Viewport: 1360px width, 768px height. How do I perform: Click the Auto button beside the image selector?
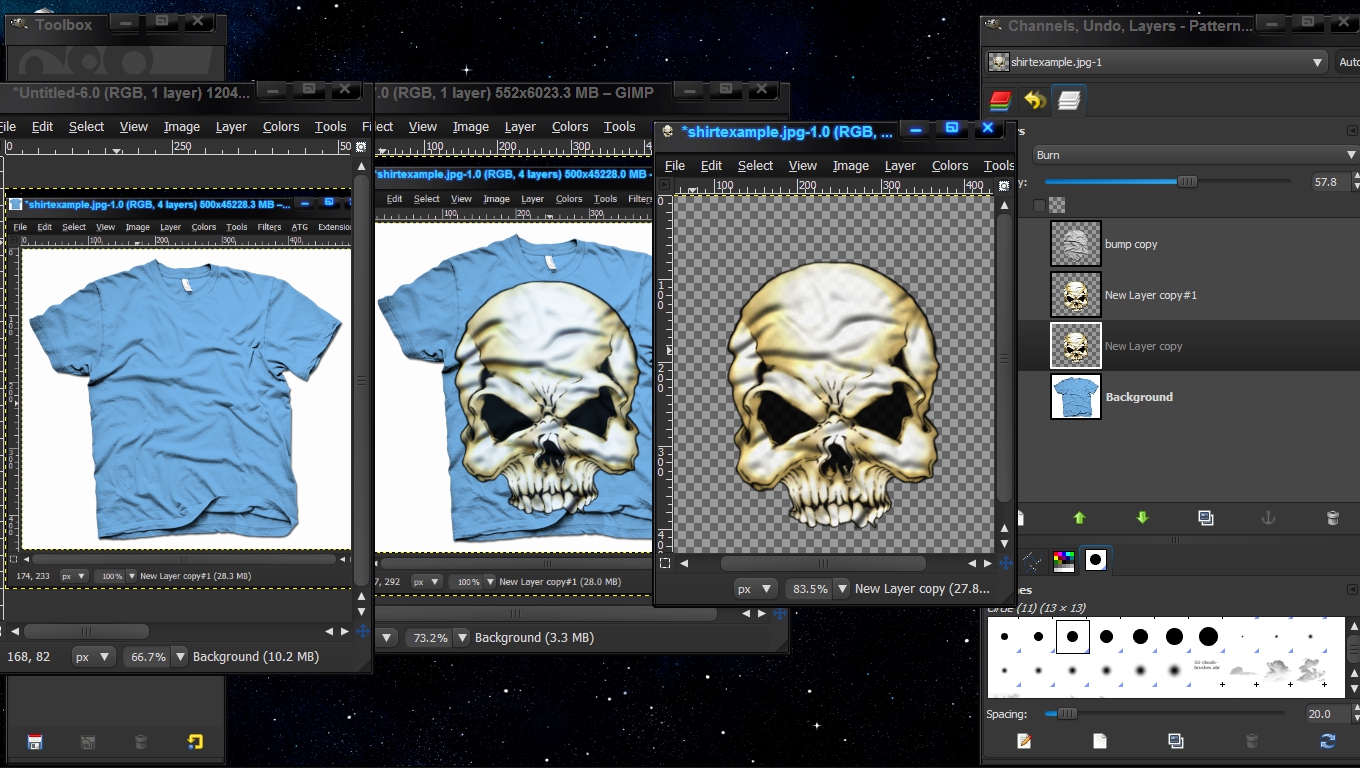pos(1348,62)
